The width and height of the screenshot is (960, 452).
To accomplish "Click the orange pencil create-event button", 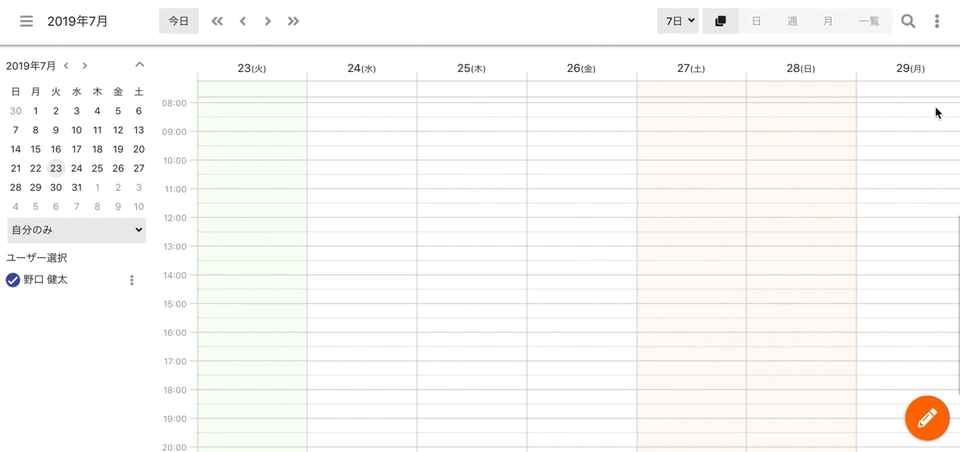I will click(x=927, y=418).
